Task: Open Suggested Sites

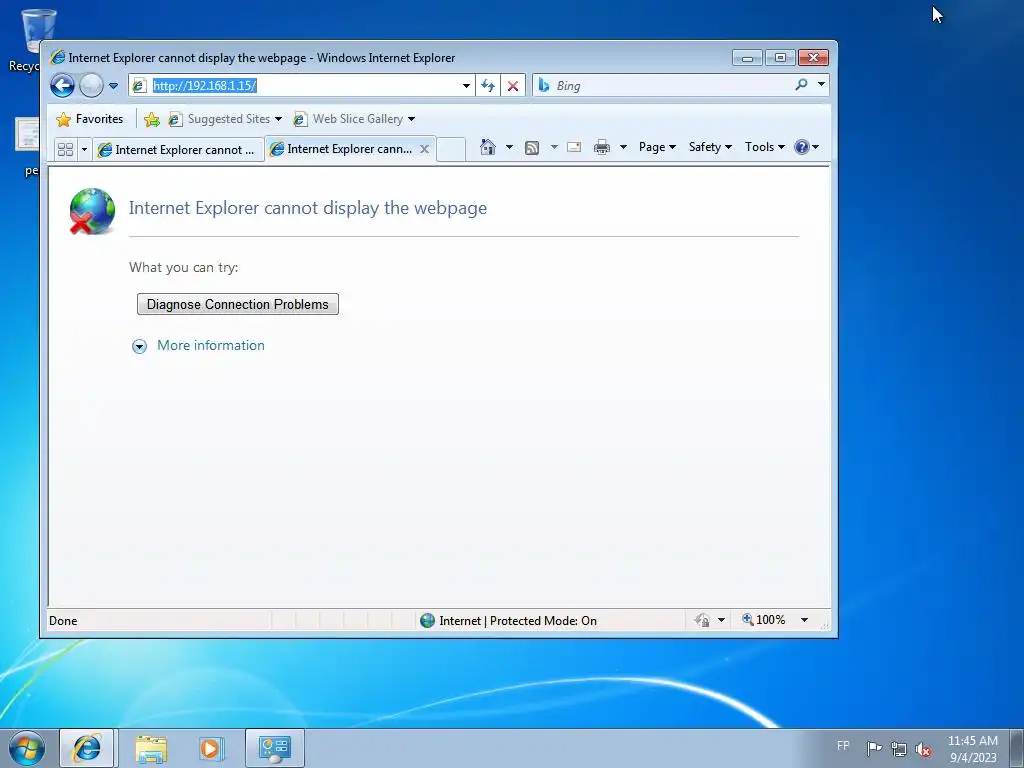Action: tap(225, 119)
